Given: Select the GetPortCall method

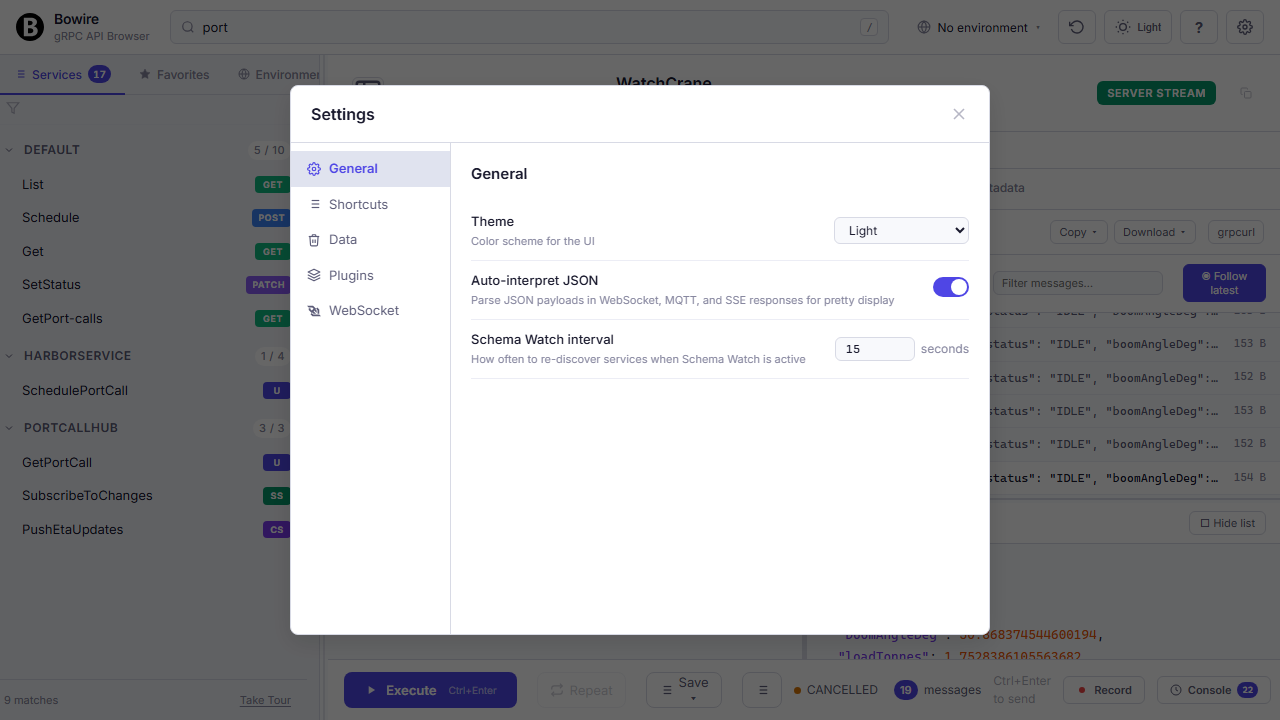Looking at the screenshot, I should tap(145, 463).
